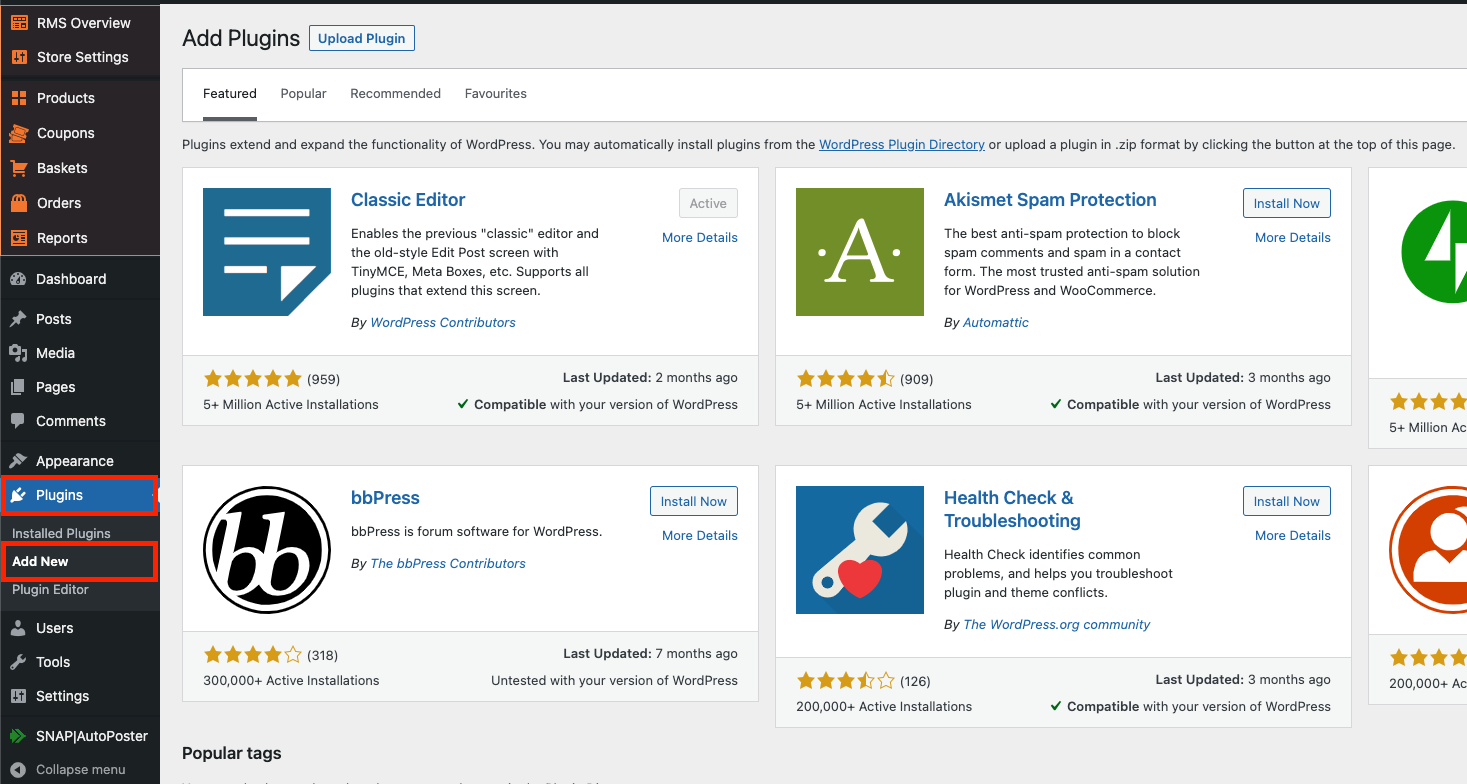Switch to the Favourites tab
This screenshot has height=784, width=1467.
(496, 93)
